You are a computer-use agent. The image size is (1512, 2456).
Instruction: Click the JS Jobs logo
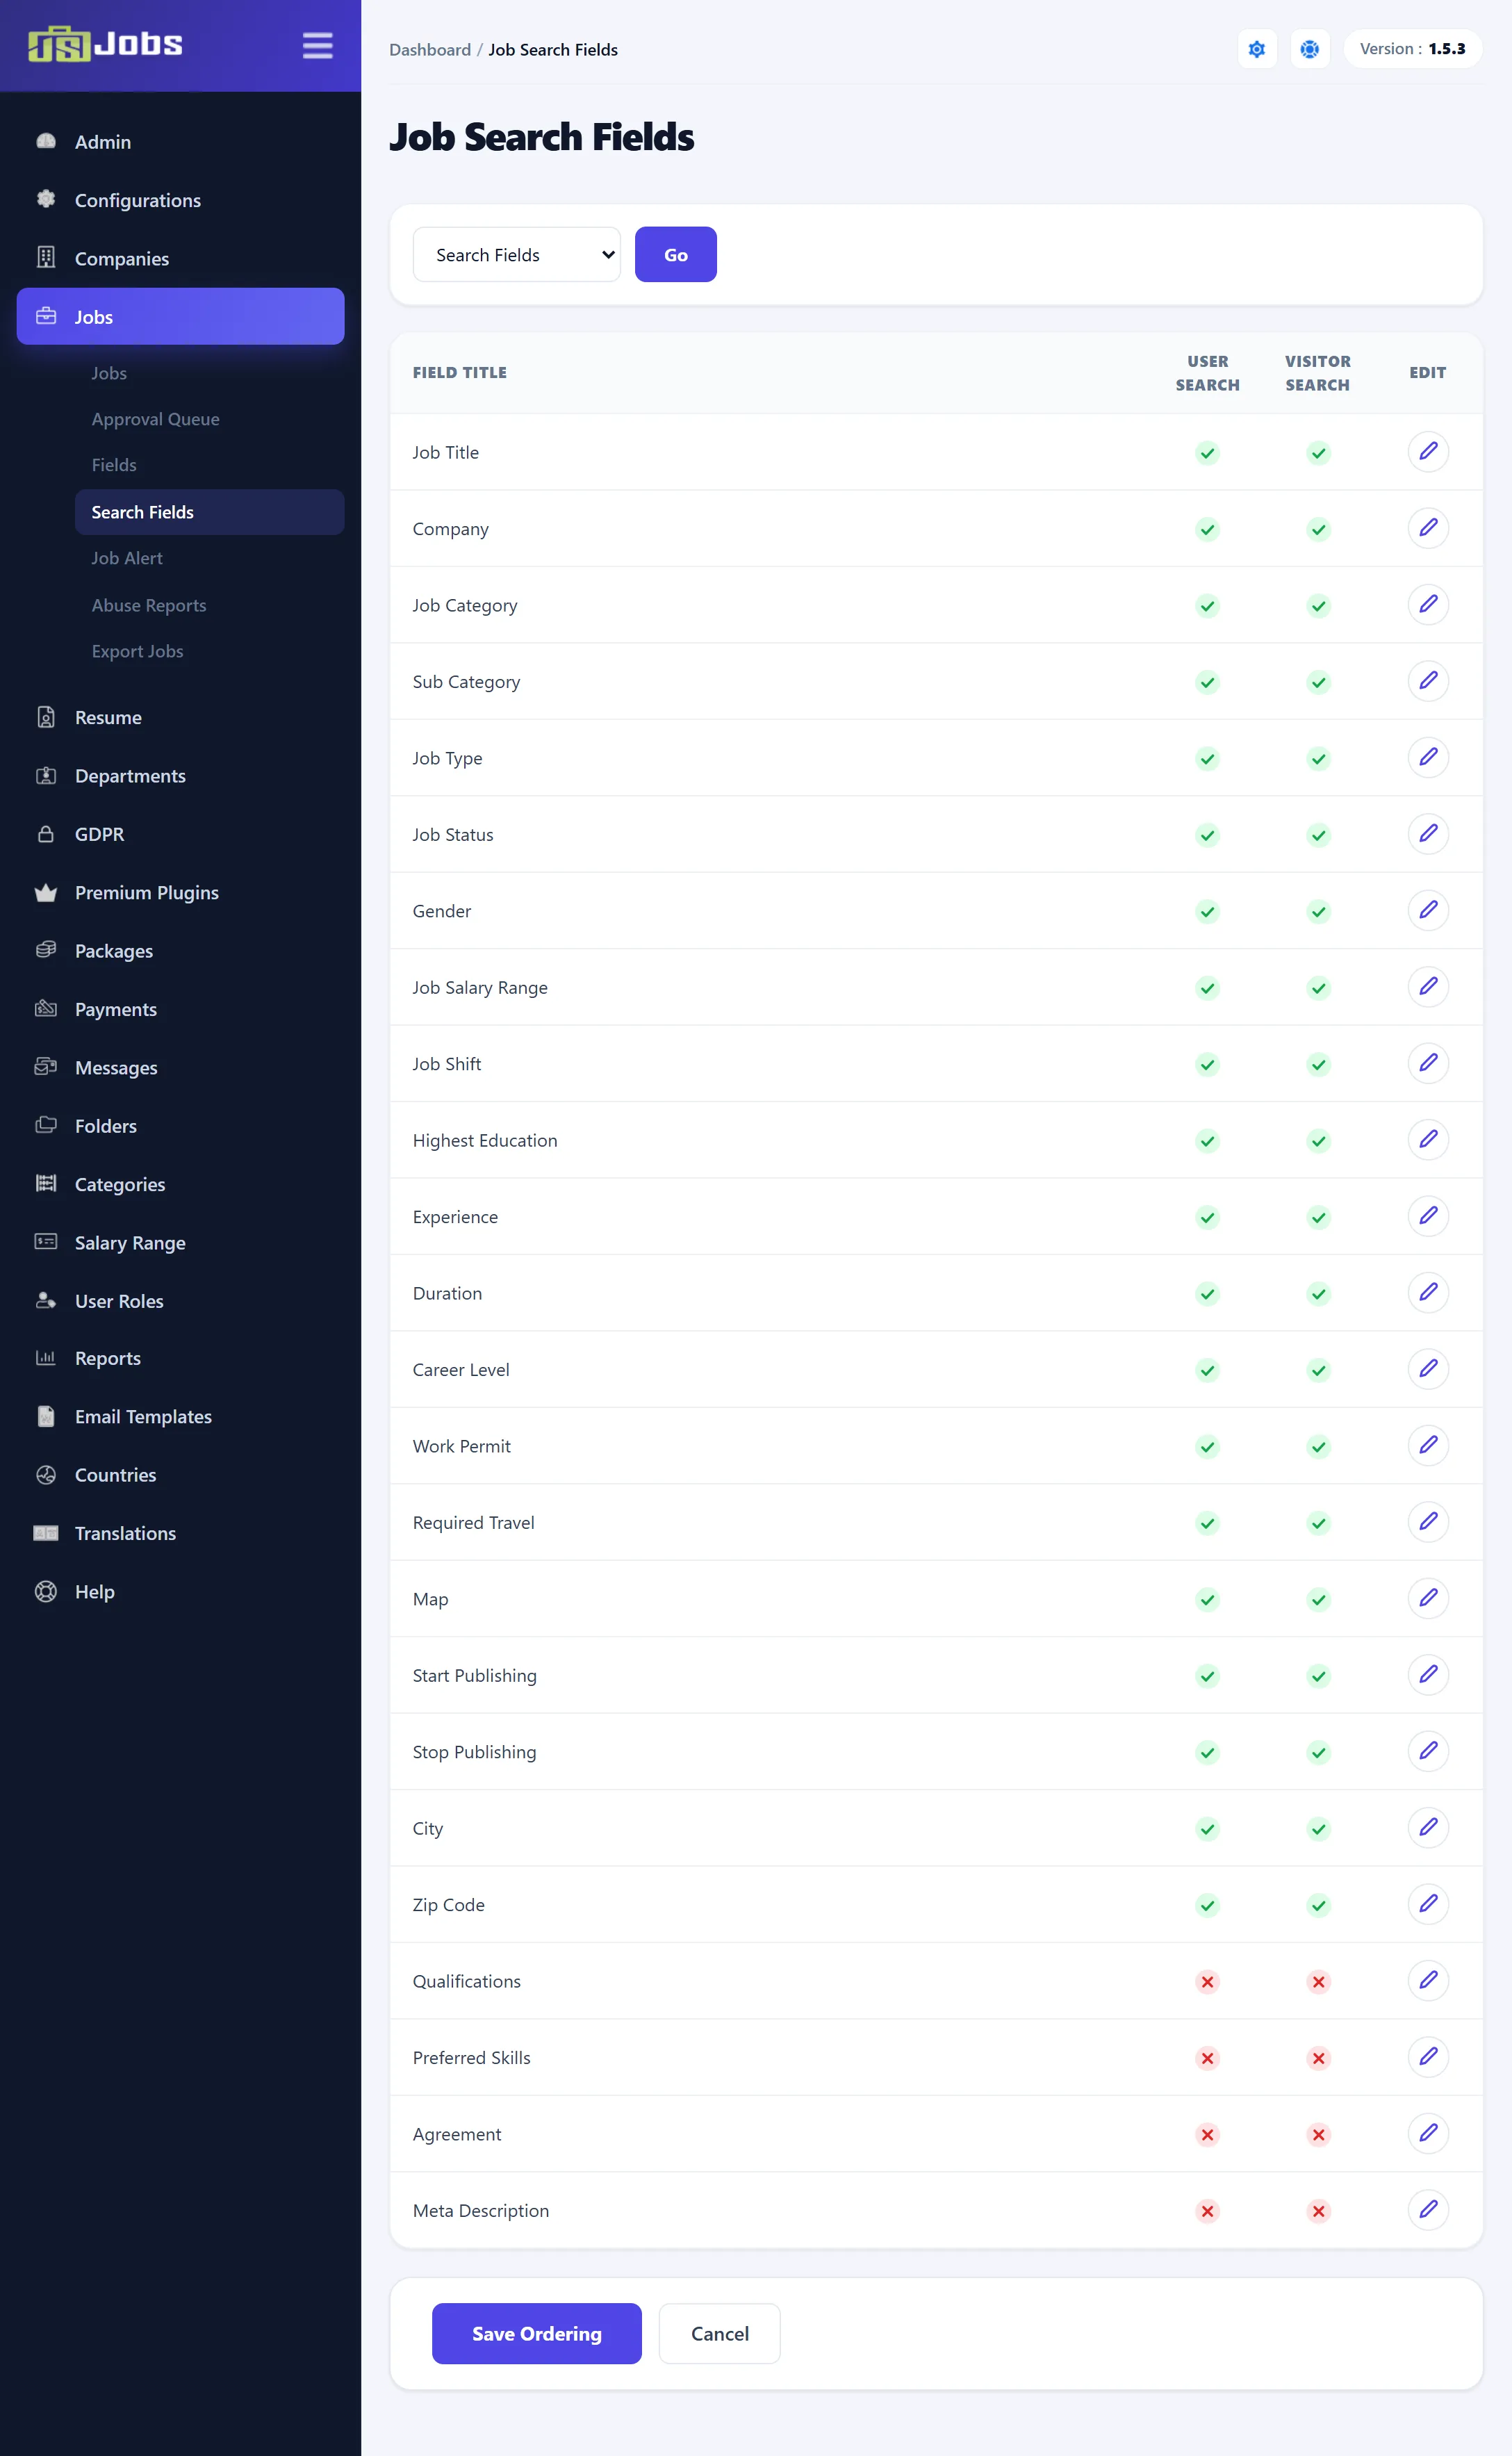tap(105, 44)
